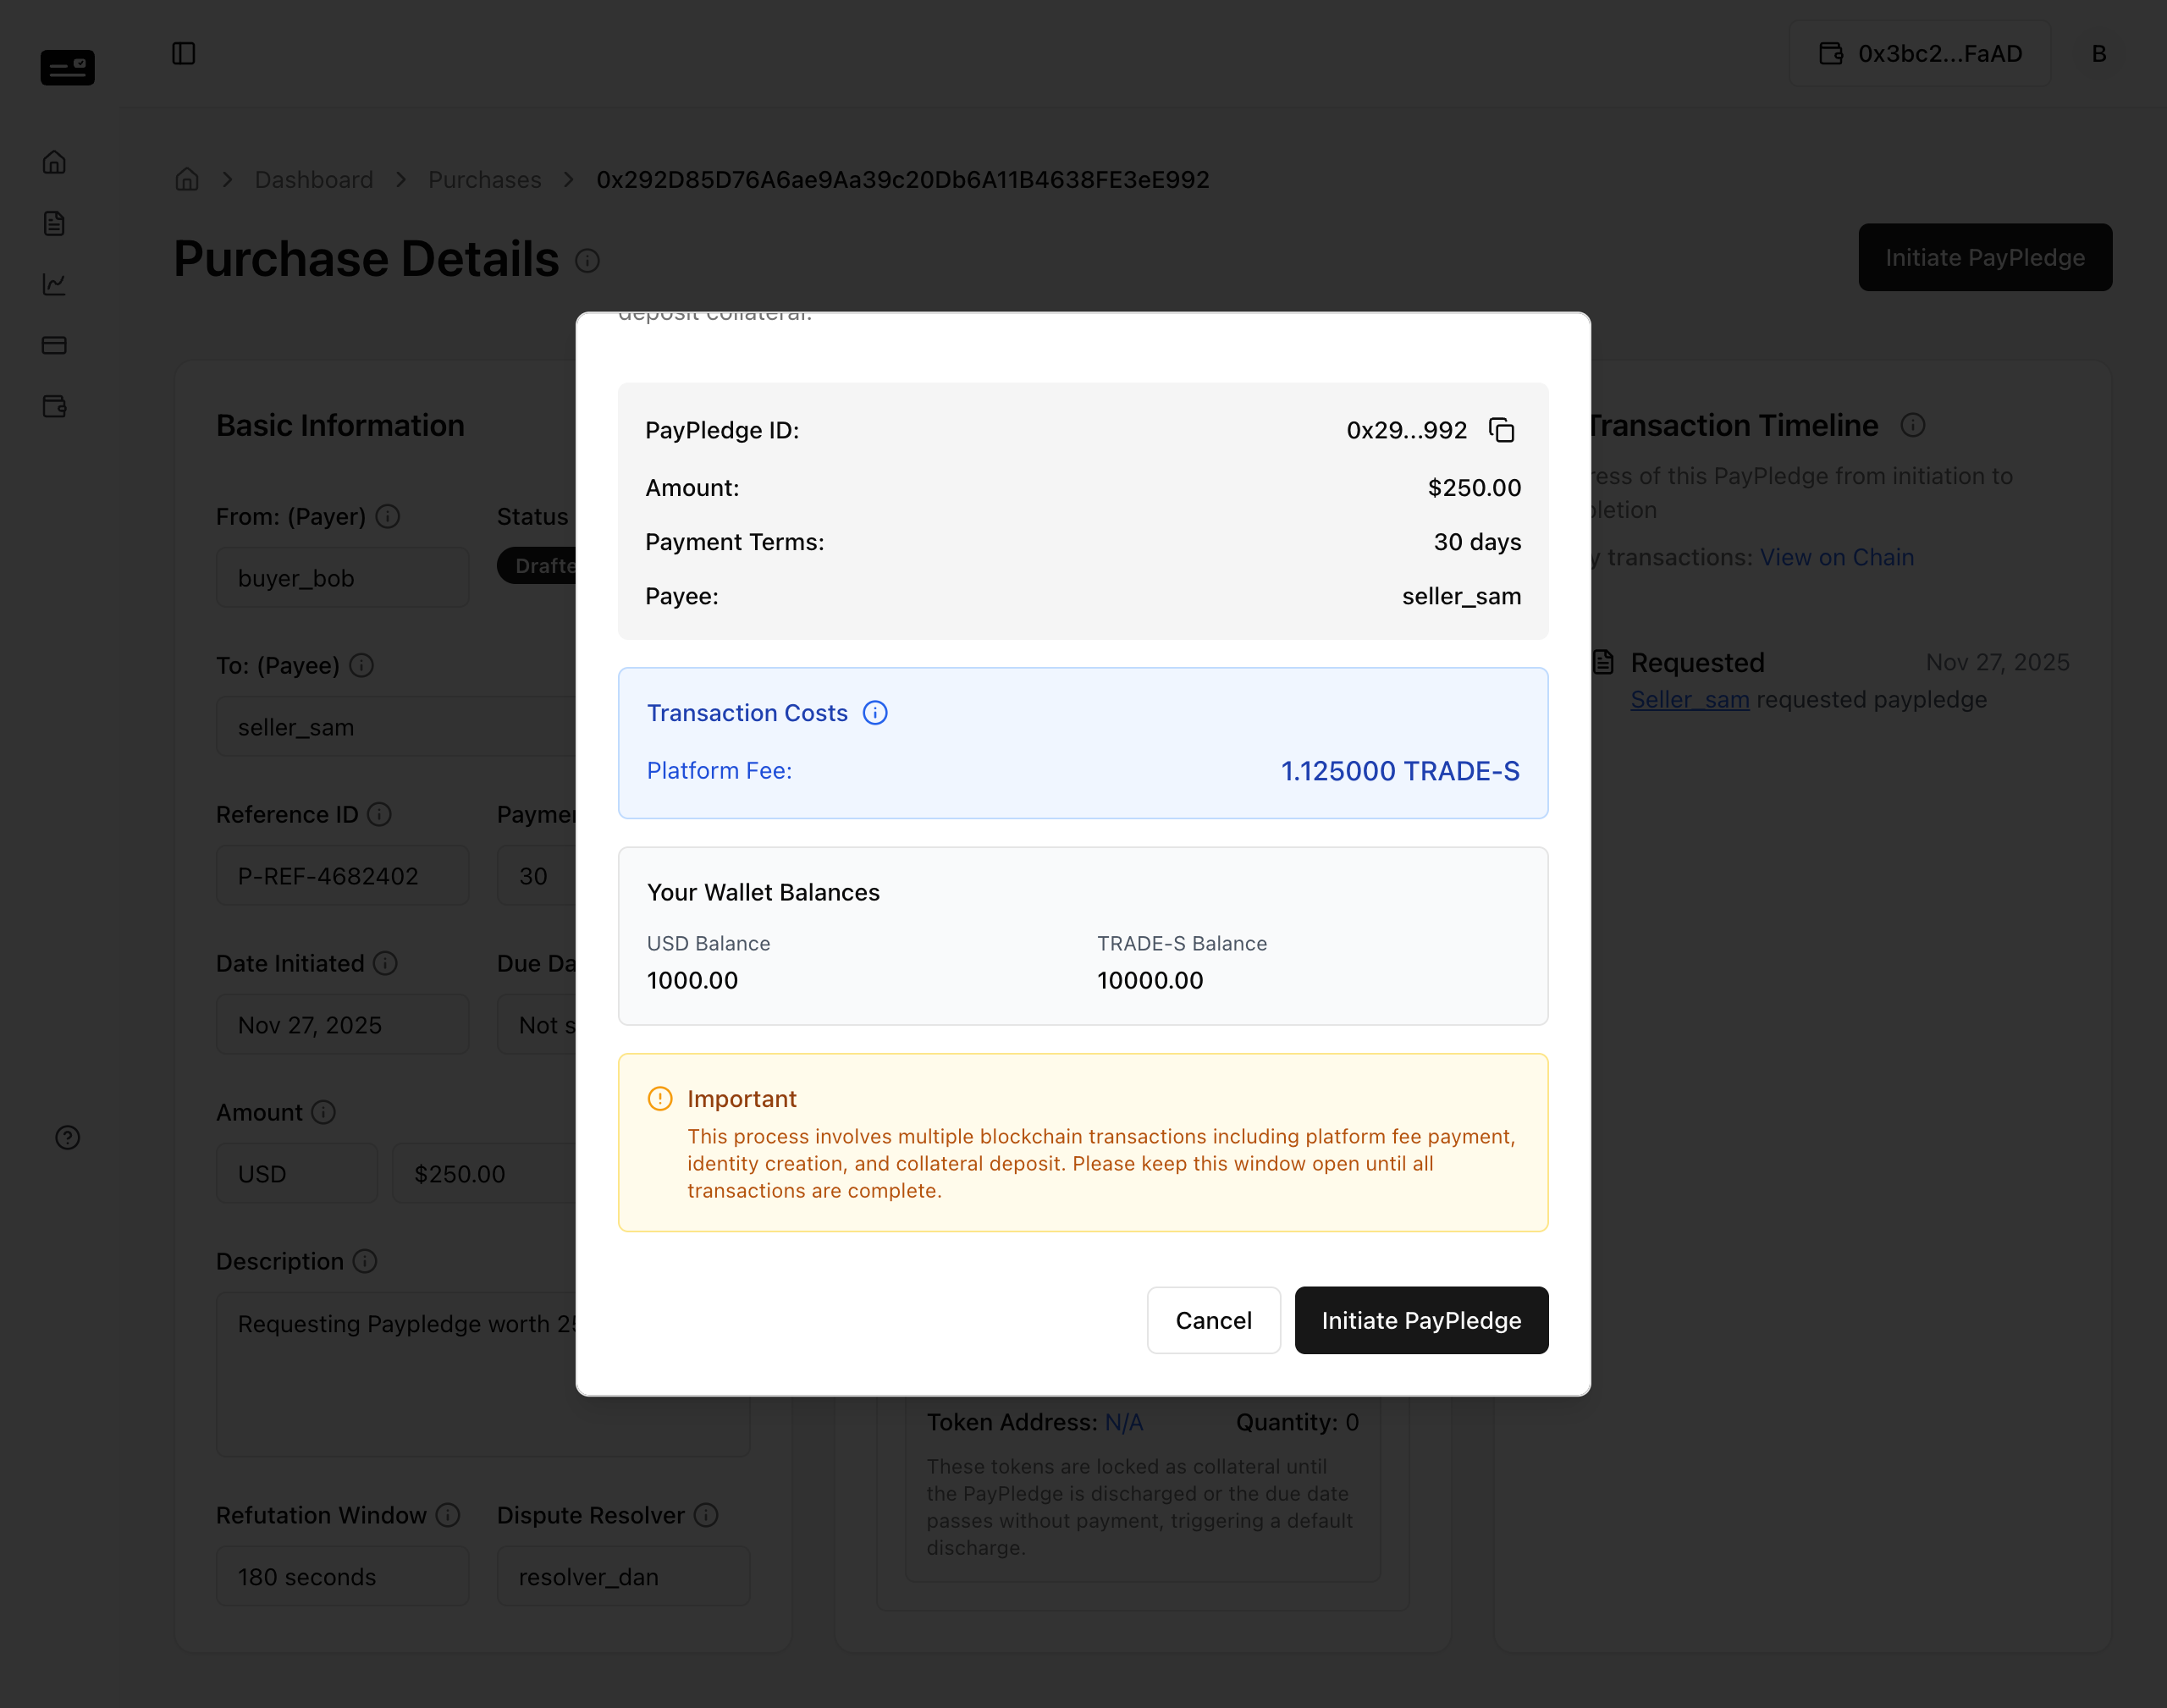The image size is (2167, 1708).
Task: Click header Initiate PayPledge button
Action: point(1985,258)
